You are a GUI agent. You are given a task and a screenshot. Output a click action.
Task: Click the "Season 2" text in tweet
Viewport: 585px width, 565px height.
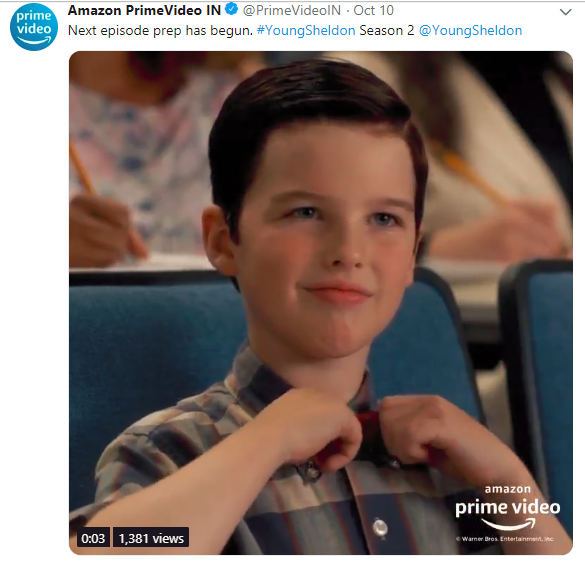point(387,31)
